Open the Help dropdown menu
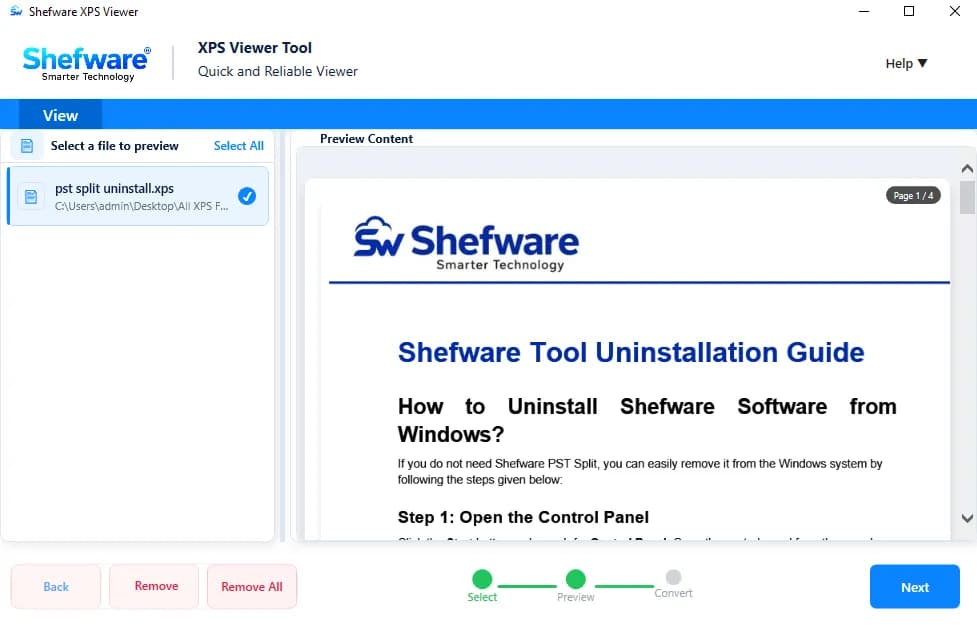The width and height of the screenshot is (977, 632). (906, 64)
